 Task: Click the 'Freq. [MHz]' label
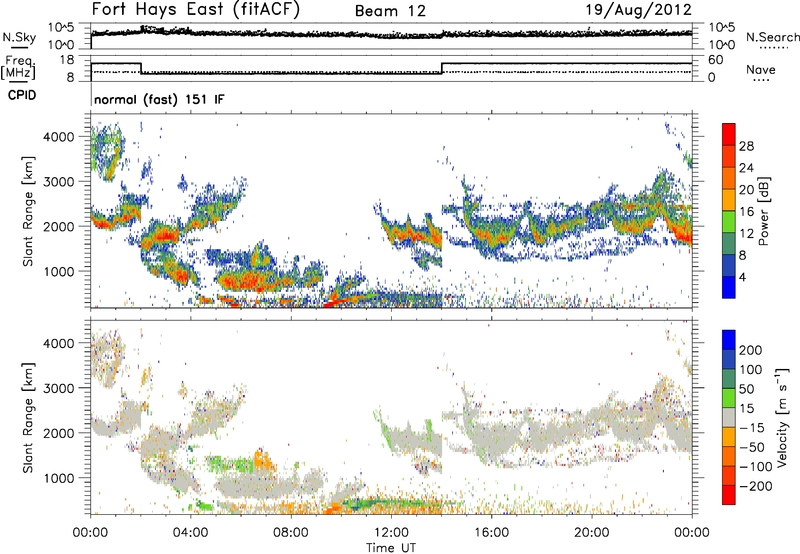(x=18, y=67)
